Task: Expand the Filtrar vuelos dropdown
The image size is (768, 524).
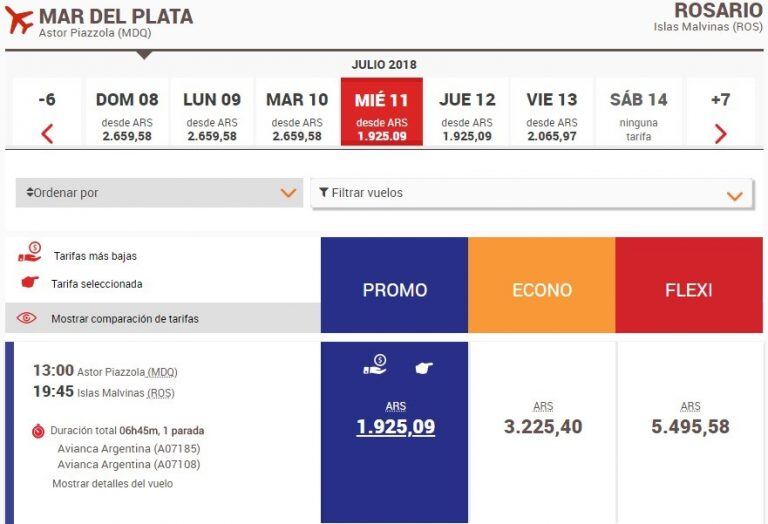Action: (532, 193)
